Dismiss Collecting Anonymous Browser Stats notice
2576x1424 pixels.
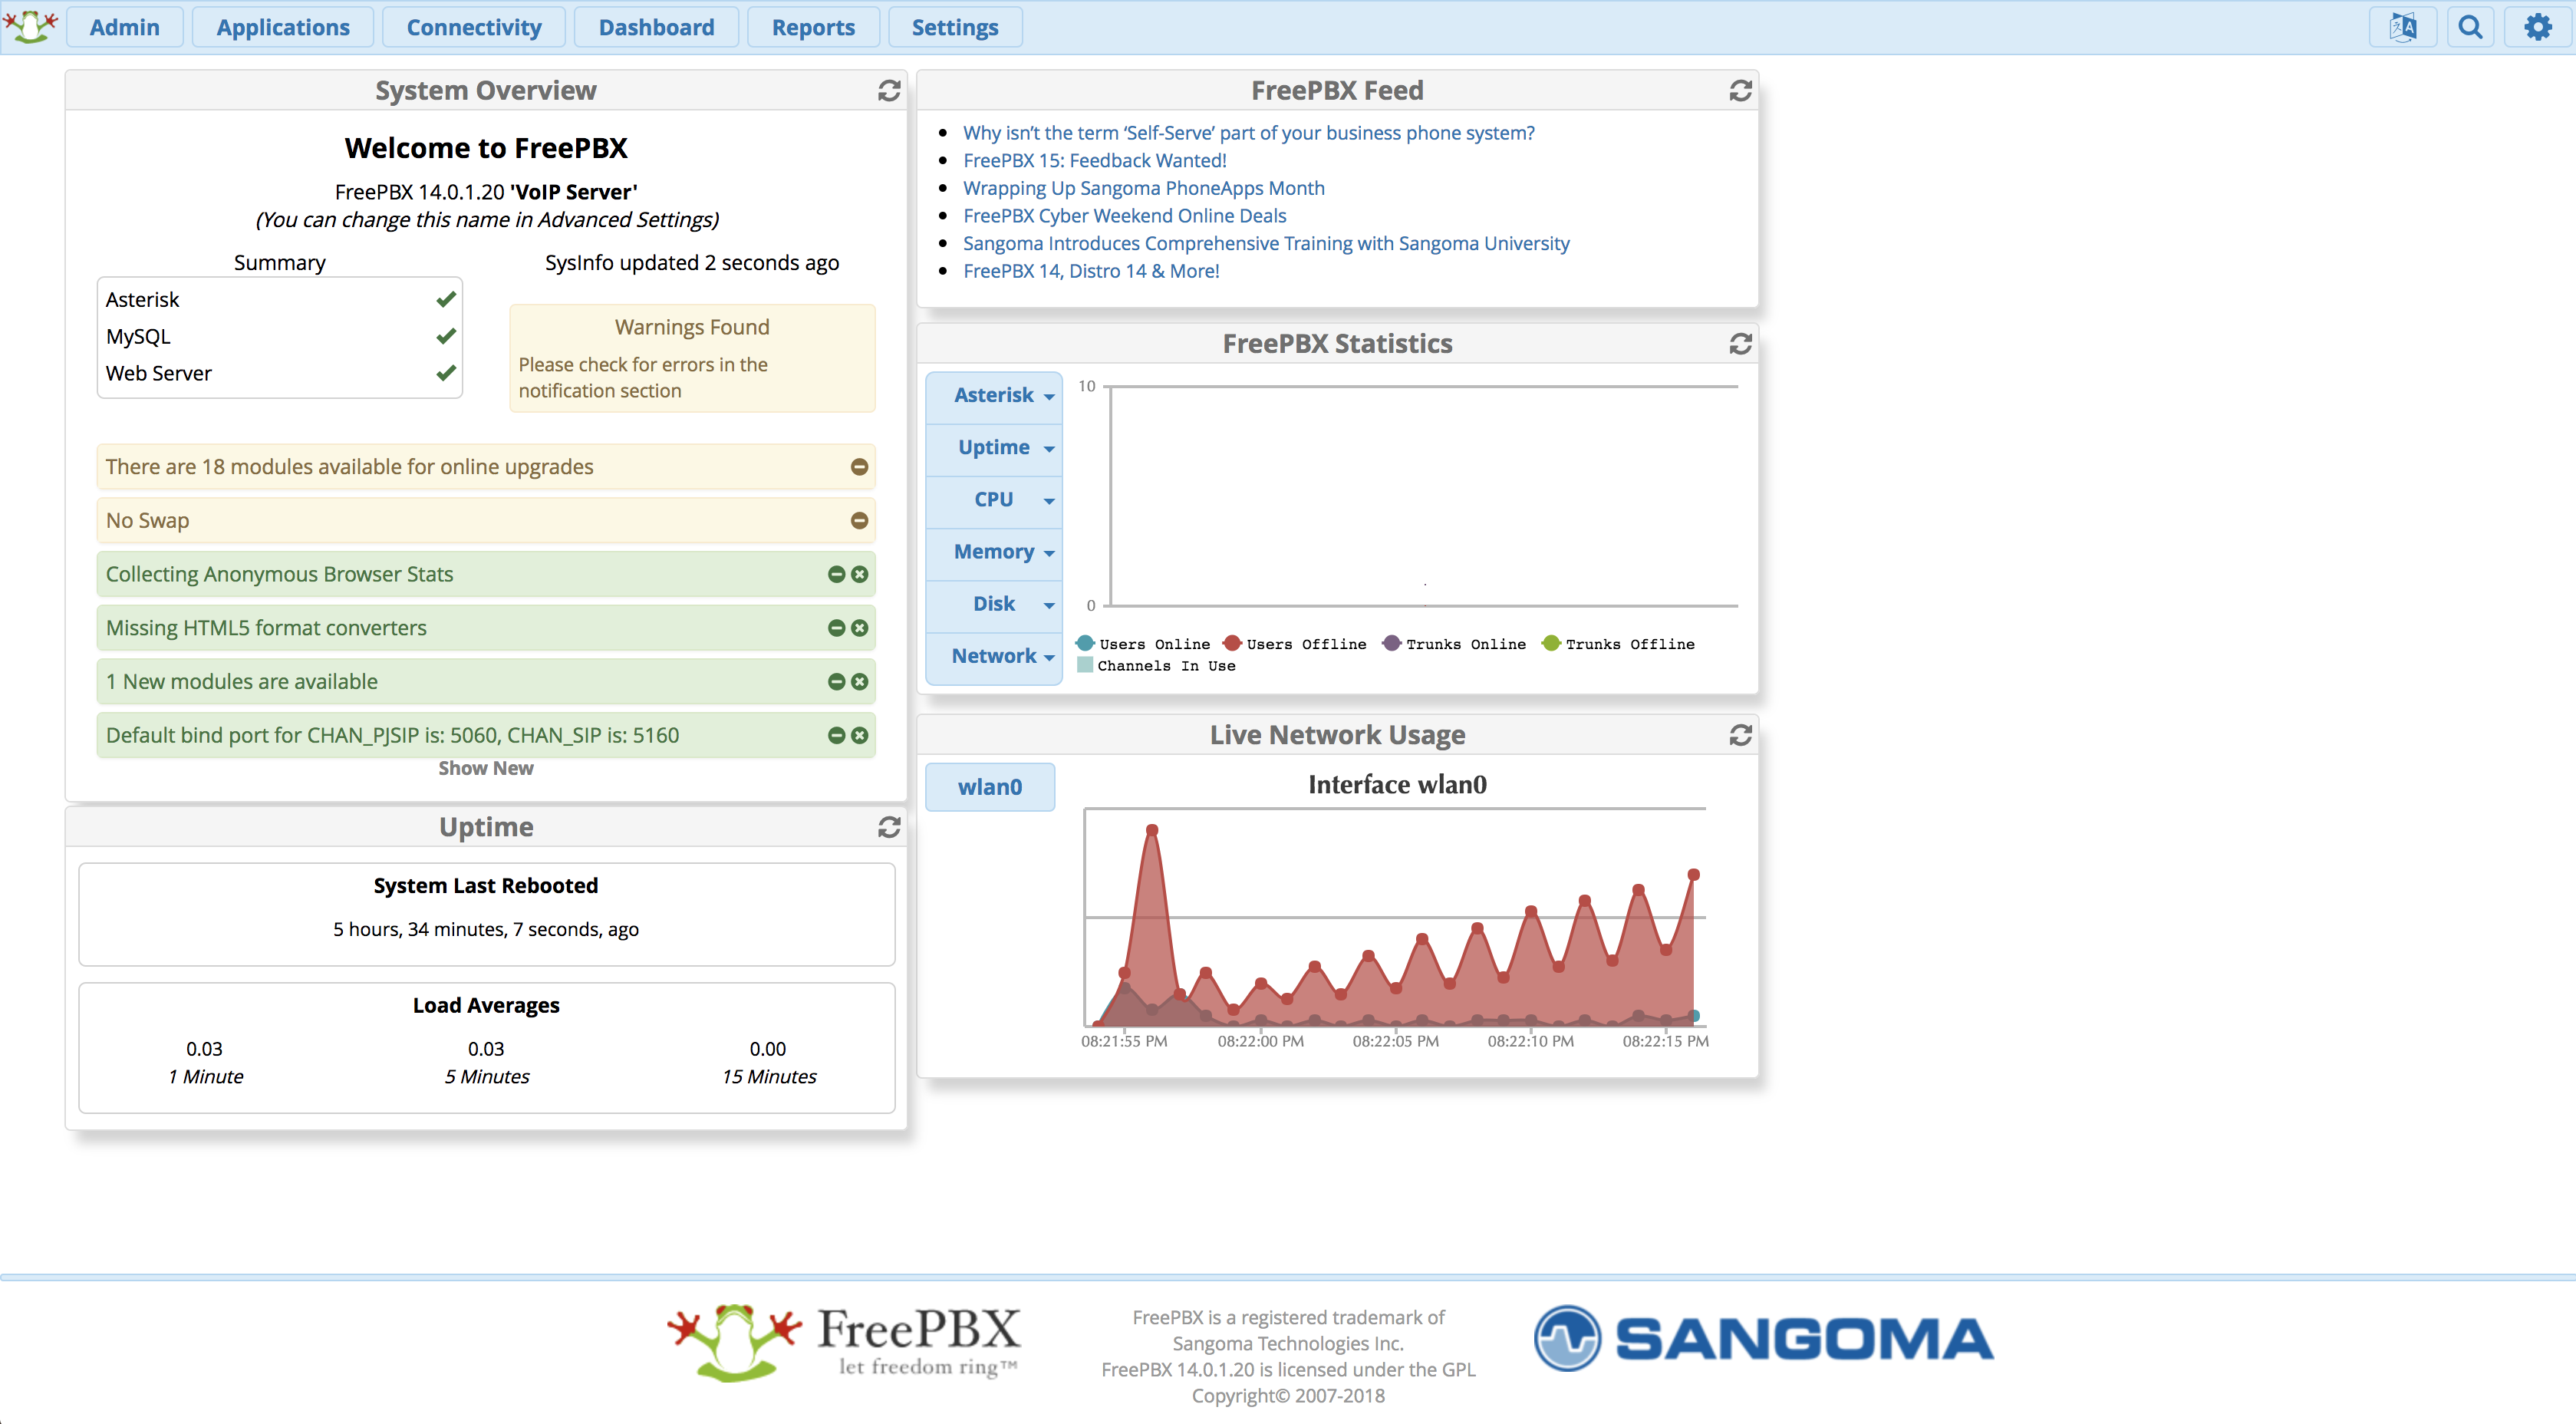pos(859,574)
